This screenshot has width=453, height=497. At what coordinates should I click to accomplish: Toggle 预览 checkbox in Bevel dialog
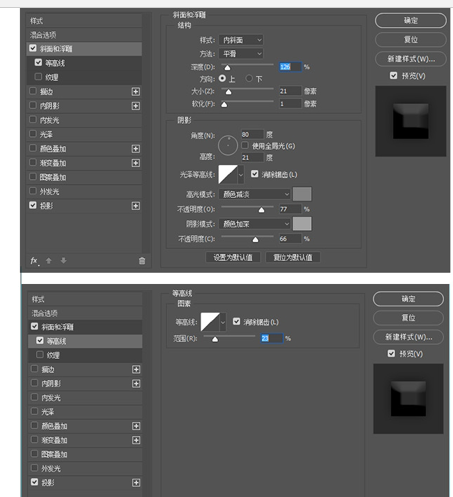pyautogui.click(x=394, y=76)
